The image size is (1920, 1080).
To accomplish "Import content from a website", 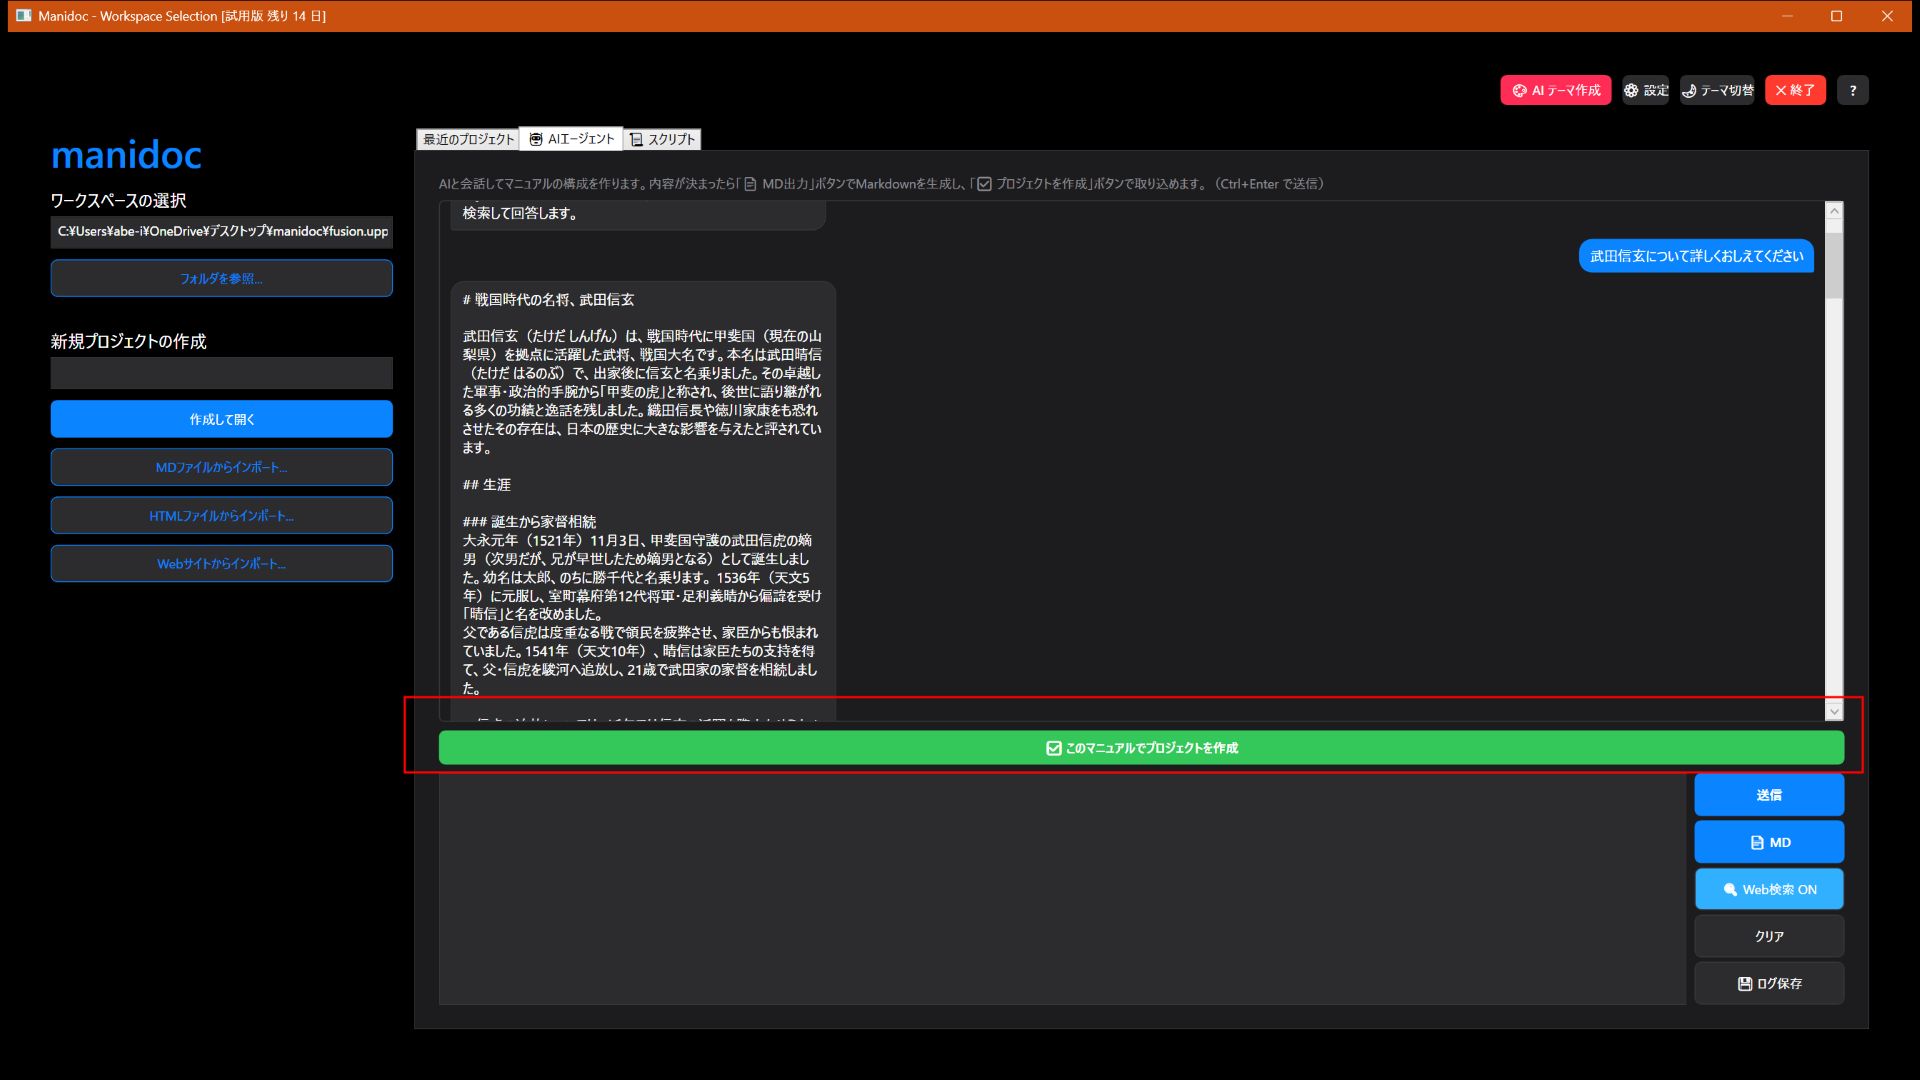I will pos(221,563).
